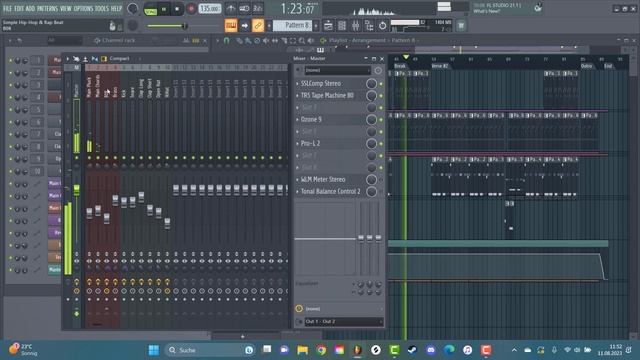Select the playlist select tool dashed square

[293, 40]
